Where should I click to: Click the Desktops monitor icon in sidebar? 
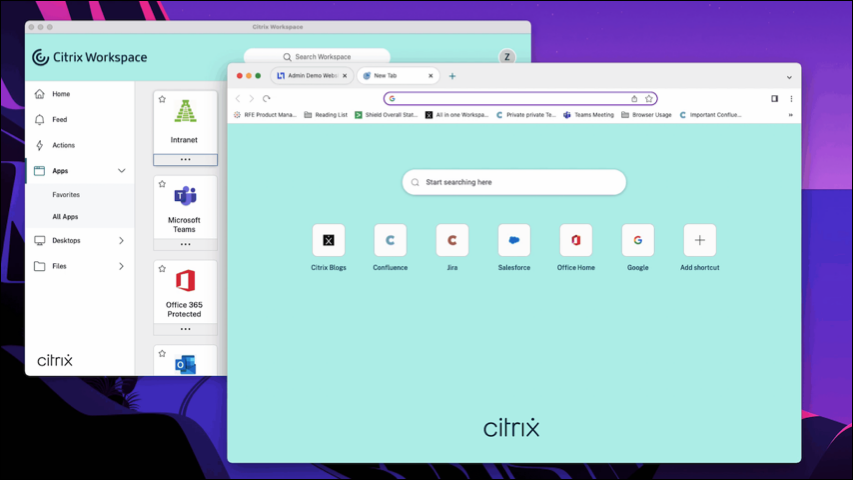[39, 241]
